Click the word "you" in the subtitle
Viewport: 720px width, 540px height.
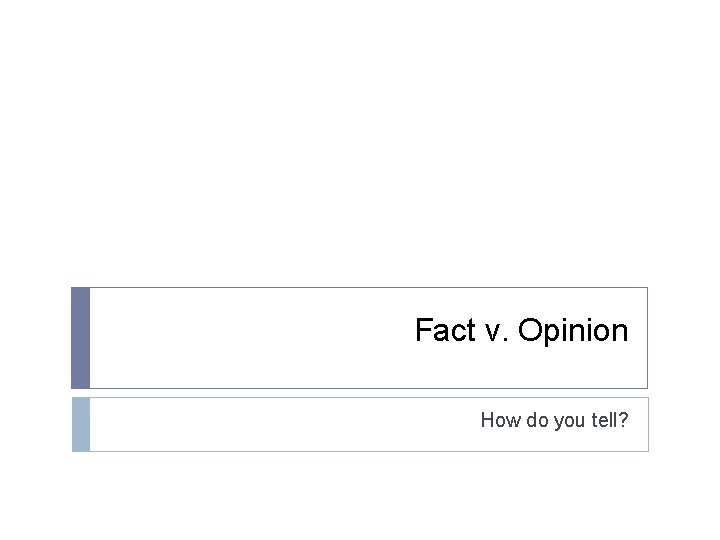[x=566, y=420]
